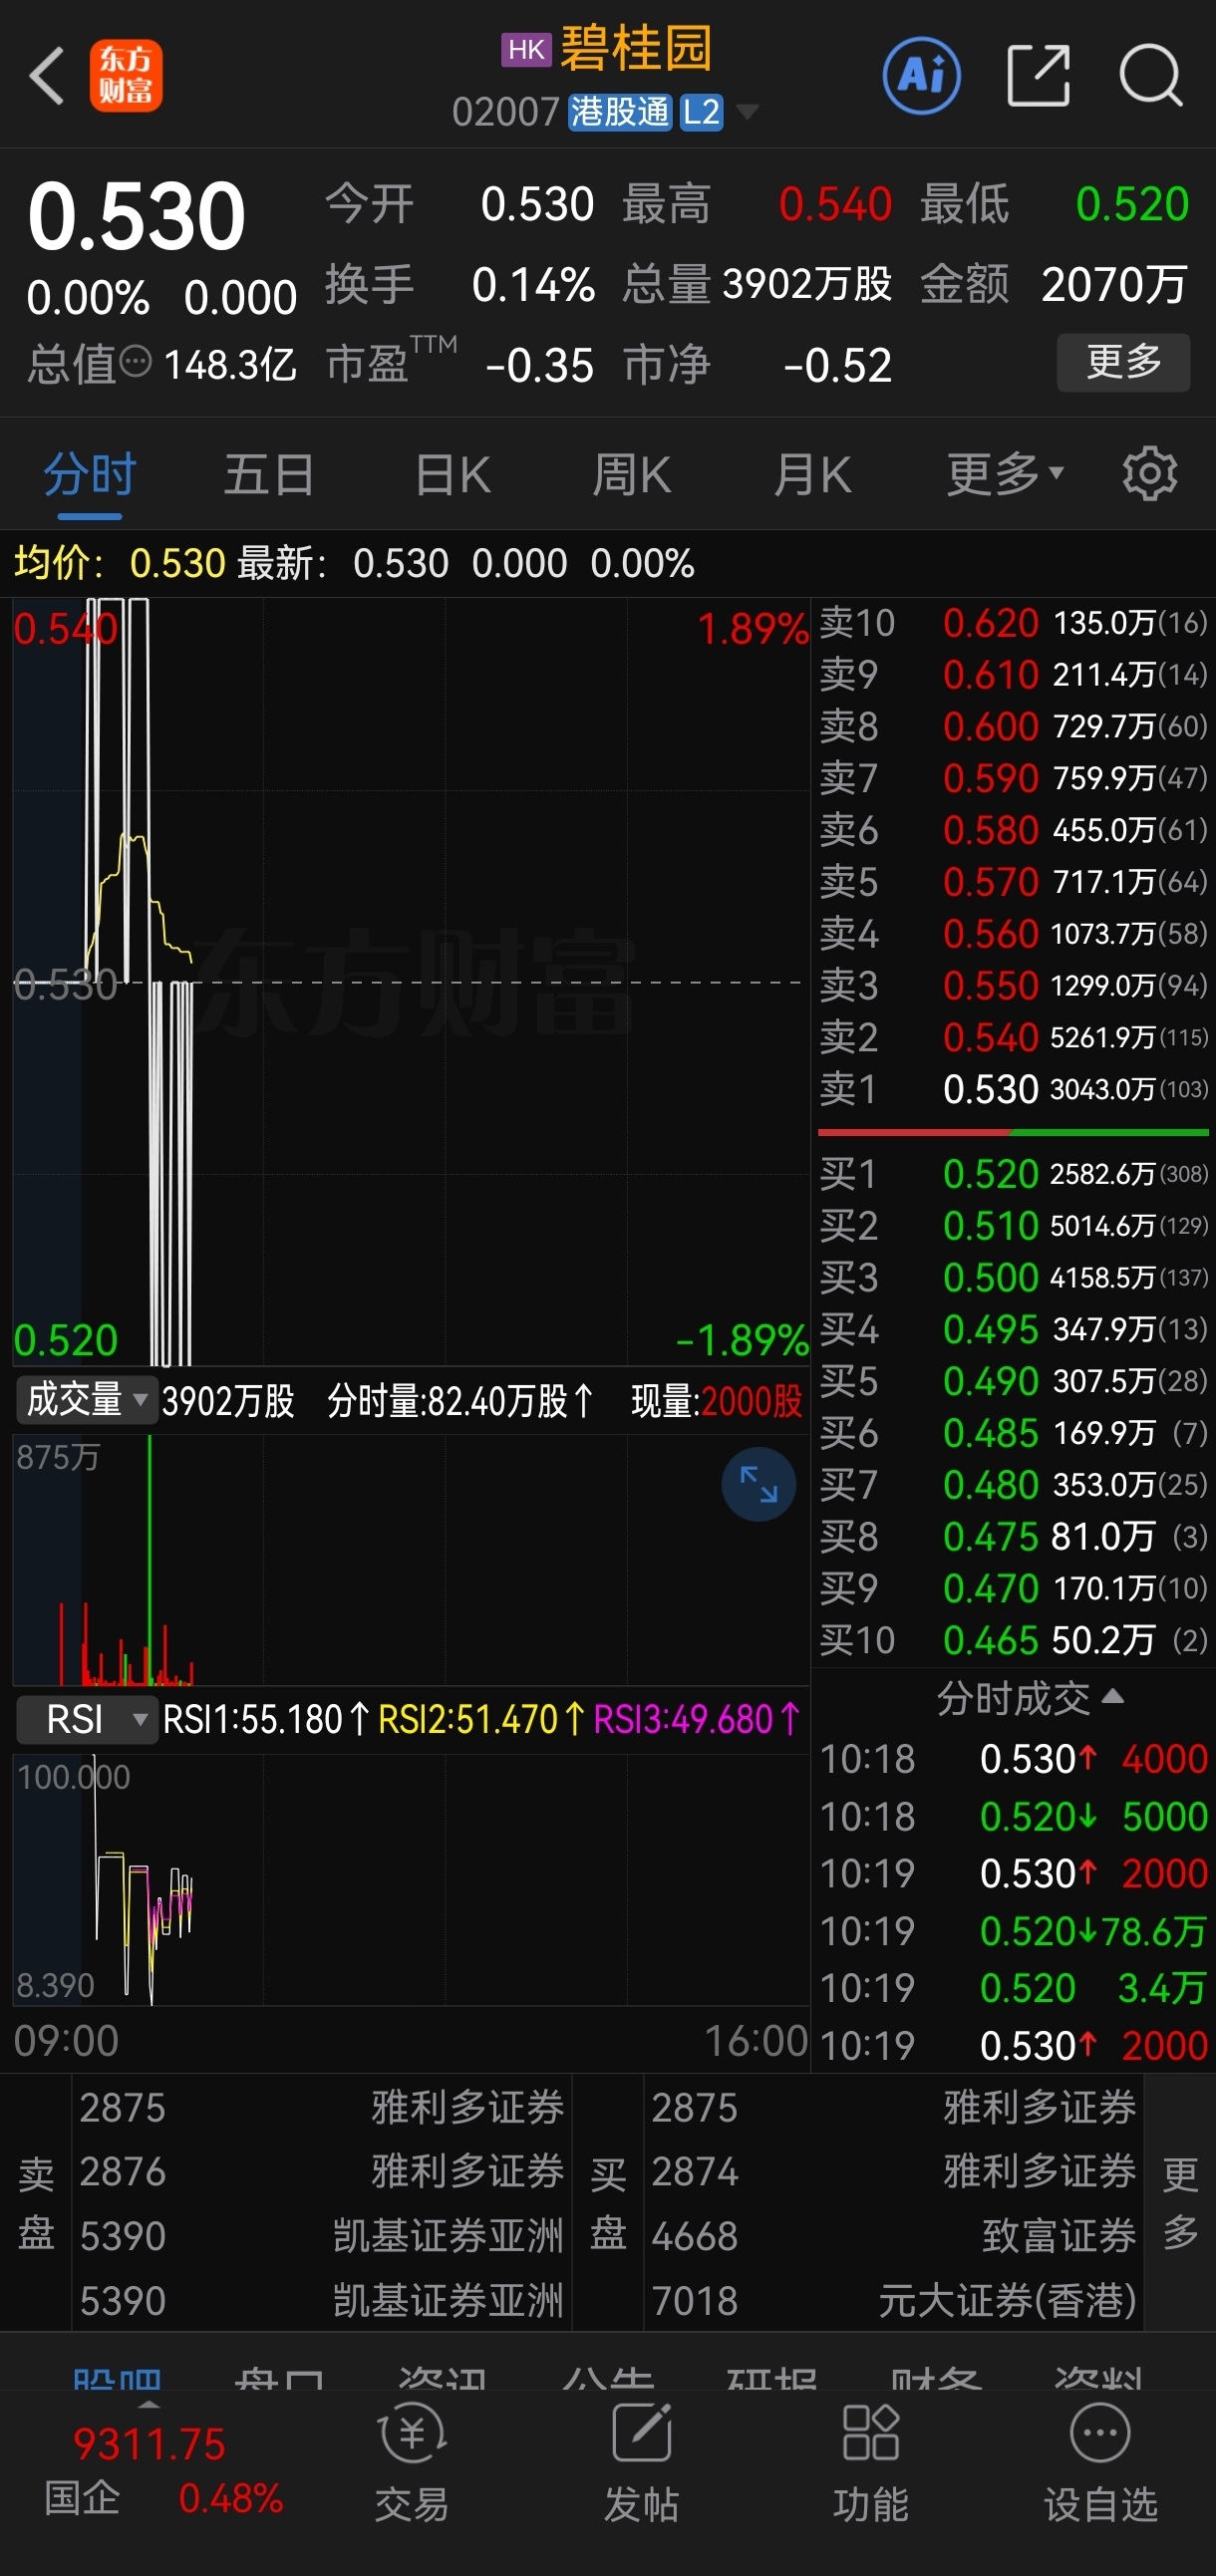The width and height of the screenshot is (1216, 2576).
Task: Tap the intraday price chart area
Action: [410, 982]
